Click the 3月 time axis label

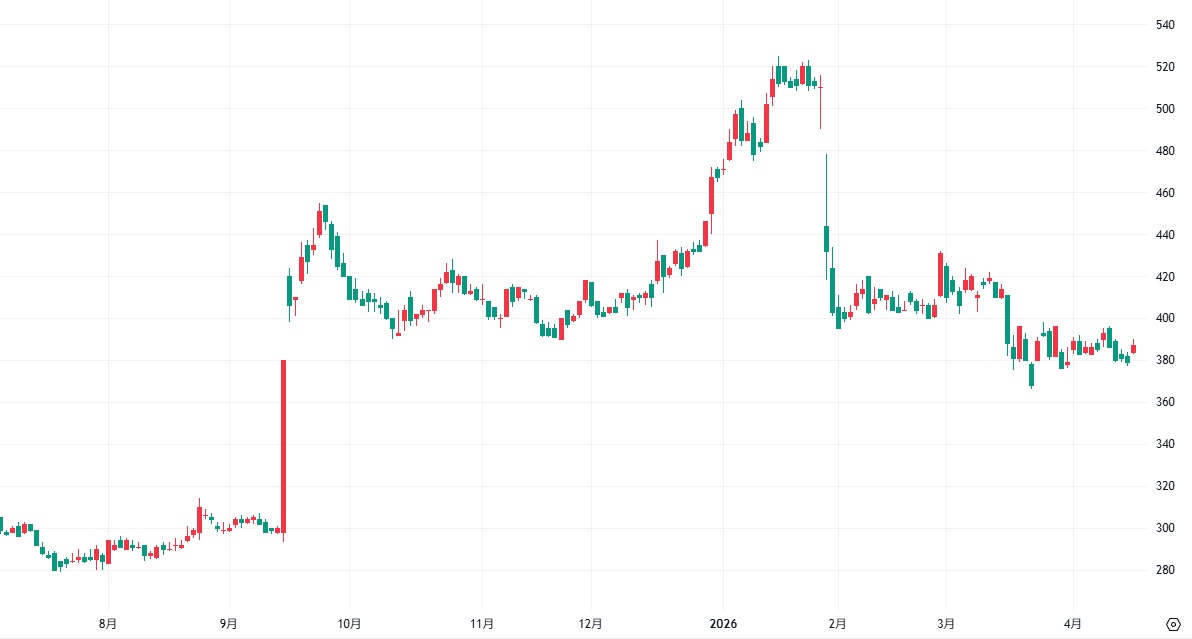coord(946,624)
